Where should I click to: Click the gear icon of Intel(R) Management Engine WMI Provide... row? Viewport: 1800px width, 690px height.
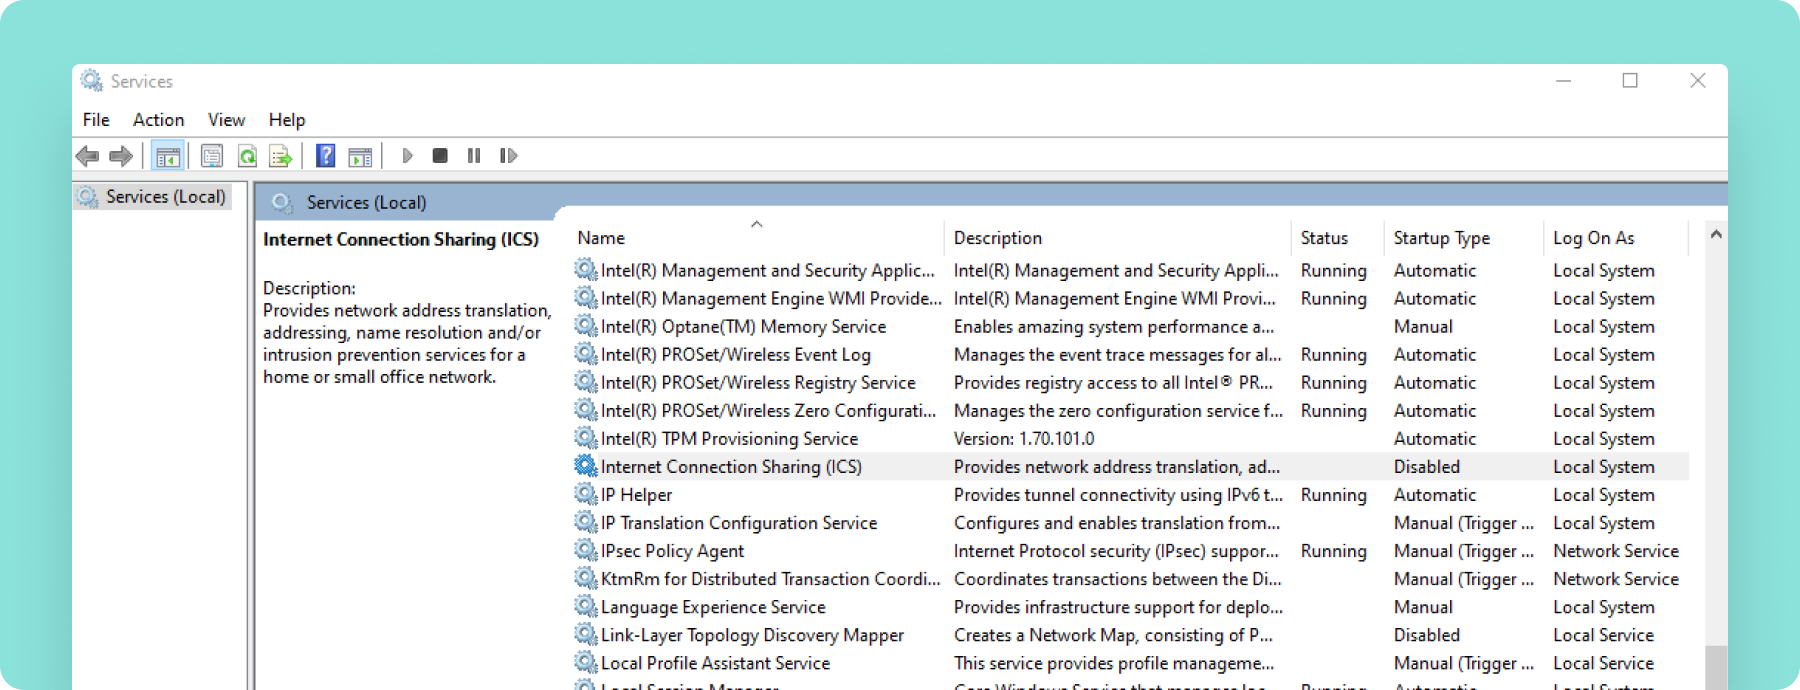pyautogui.click(x=586, y=297)
